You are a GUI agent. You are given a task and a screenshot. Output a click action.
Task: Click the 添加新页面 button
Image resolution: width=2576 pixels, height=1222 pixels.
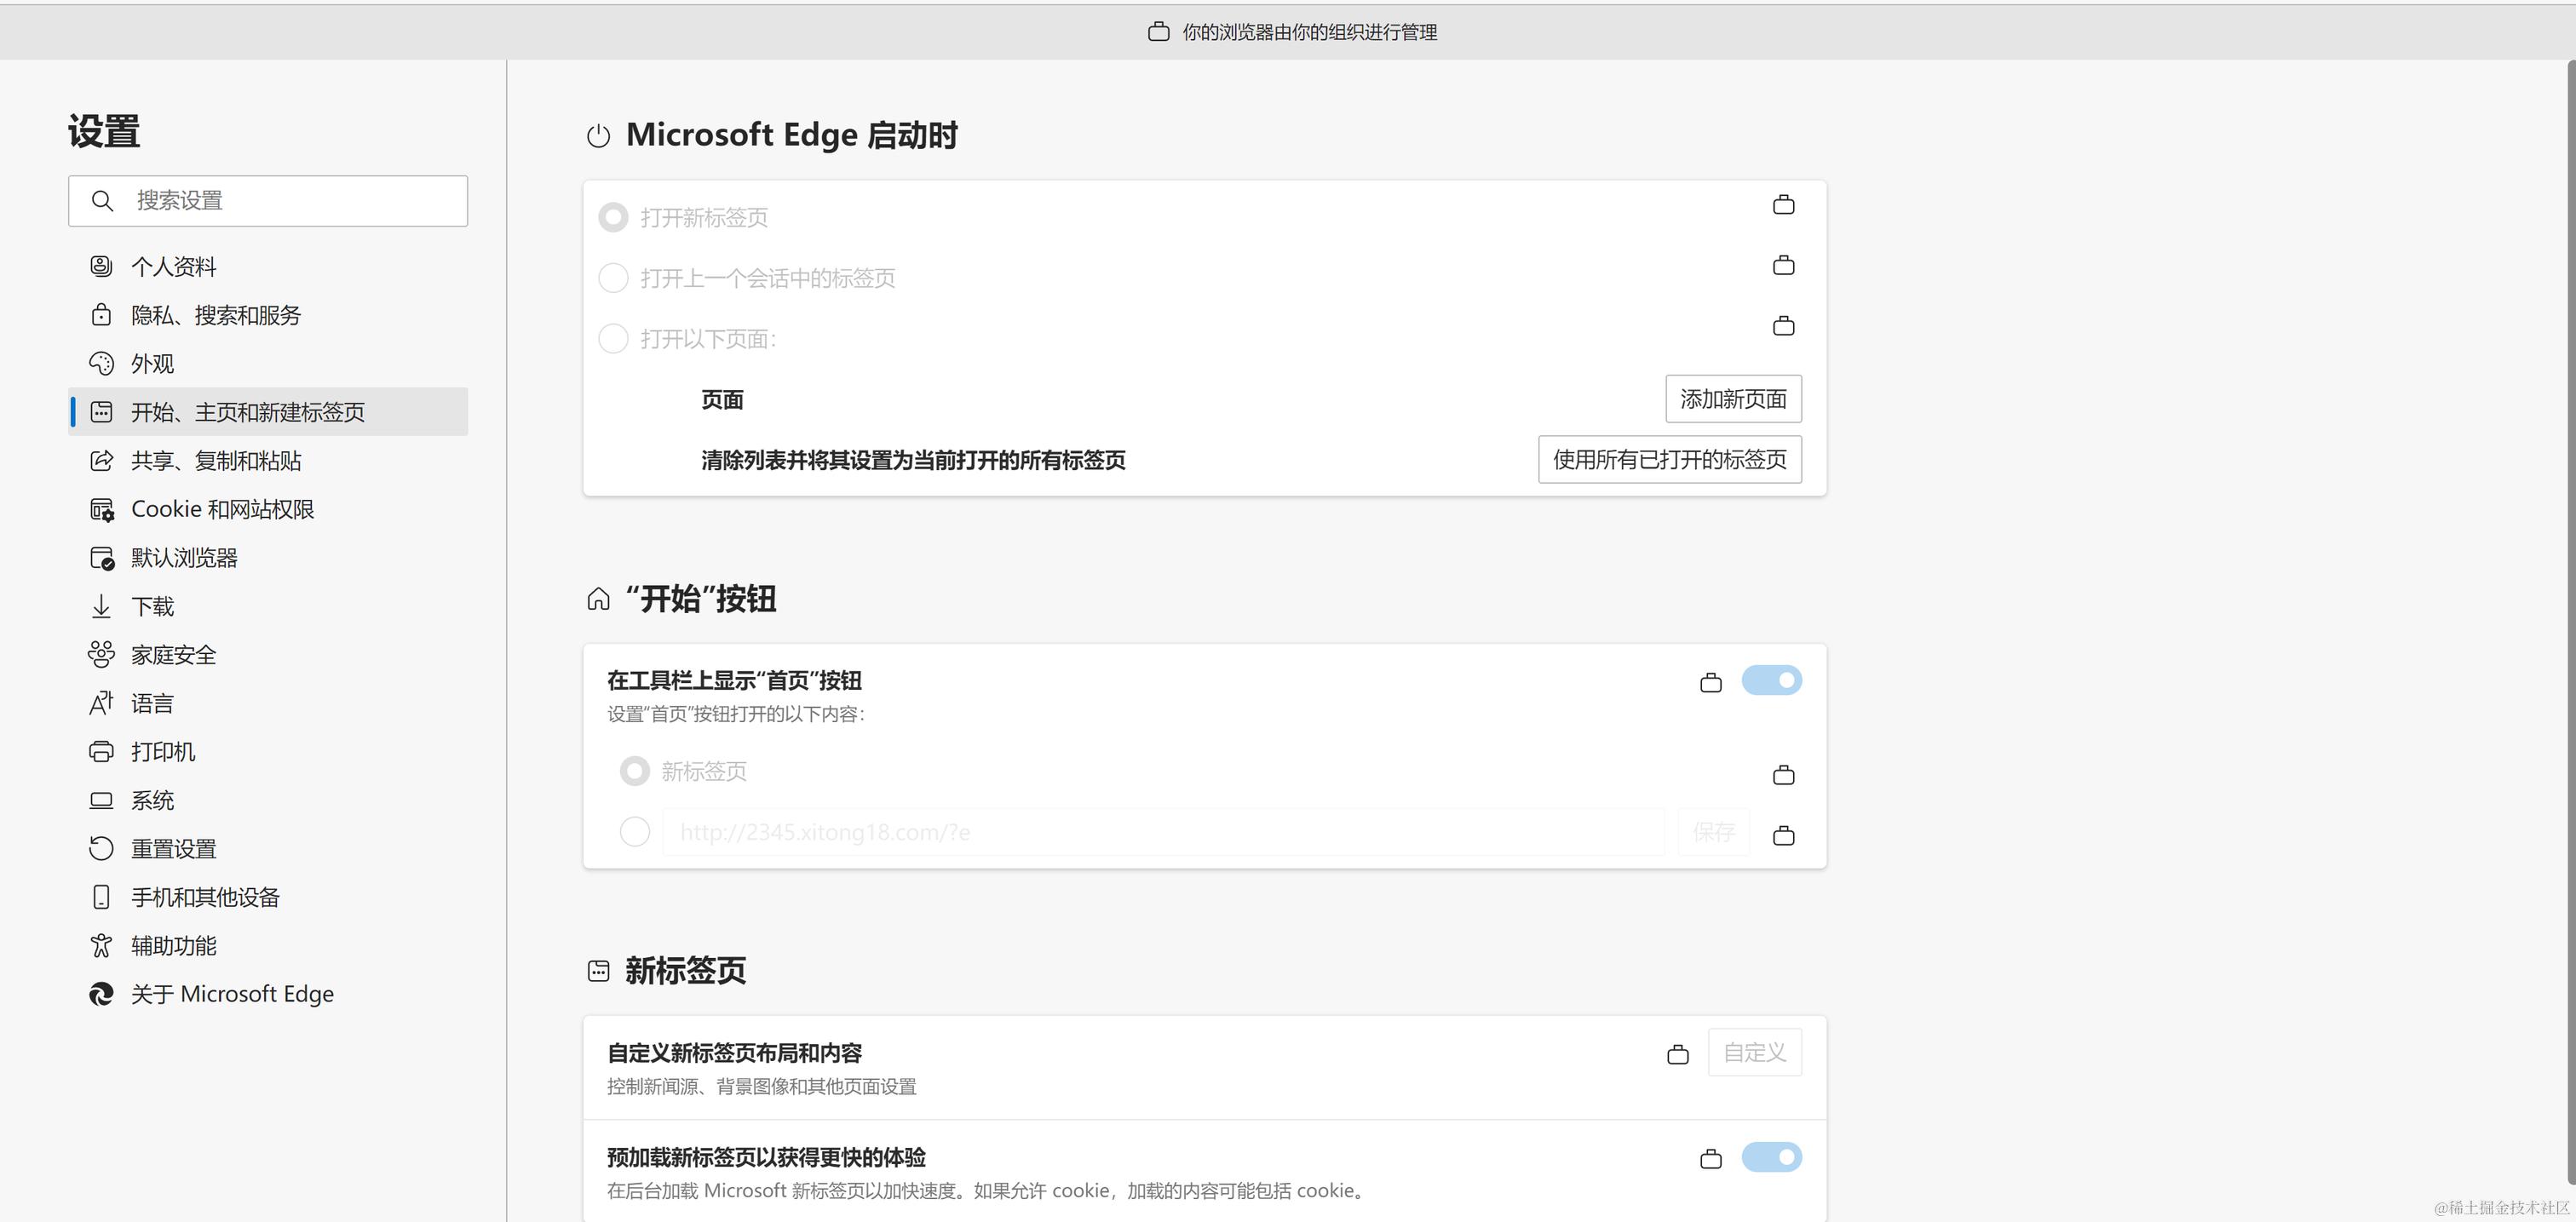(1733, 399)
